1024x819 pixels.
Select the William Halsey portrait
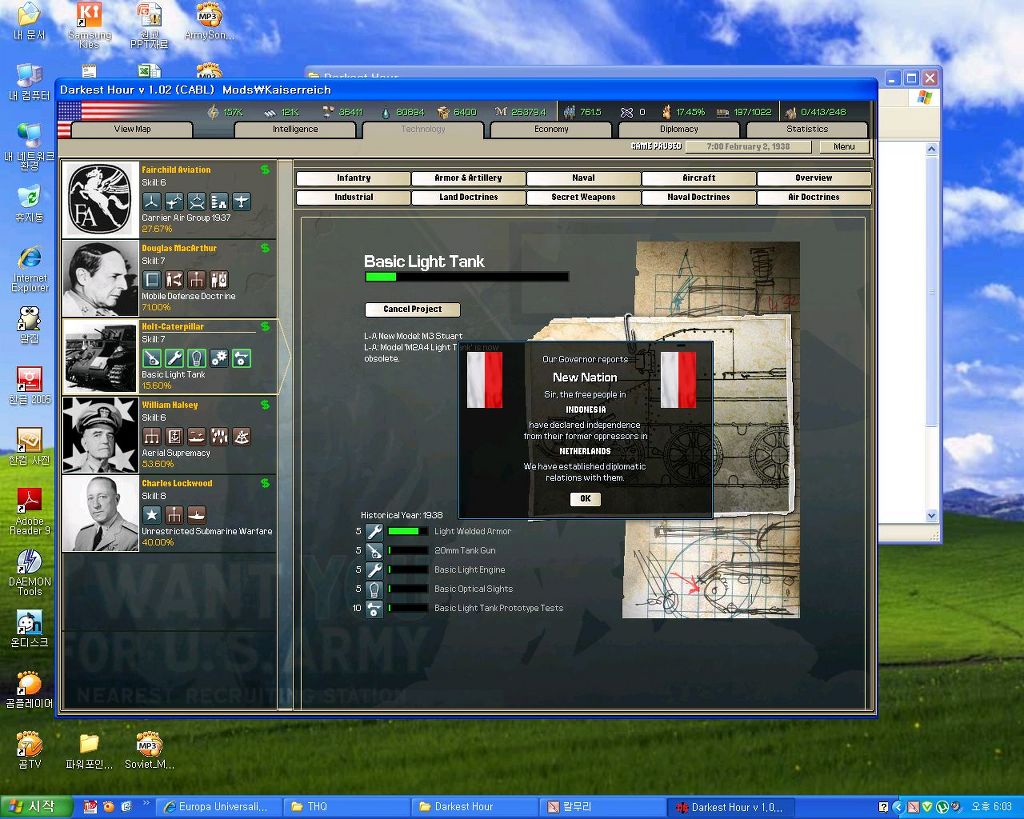tap(101, 435)
